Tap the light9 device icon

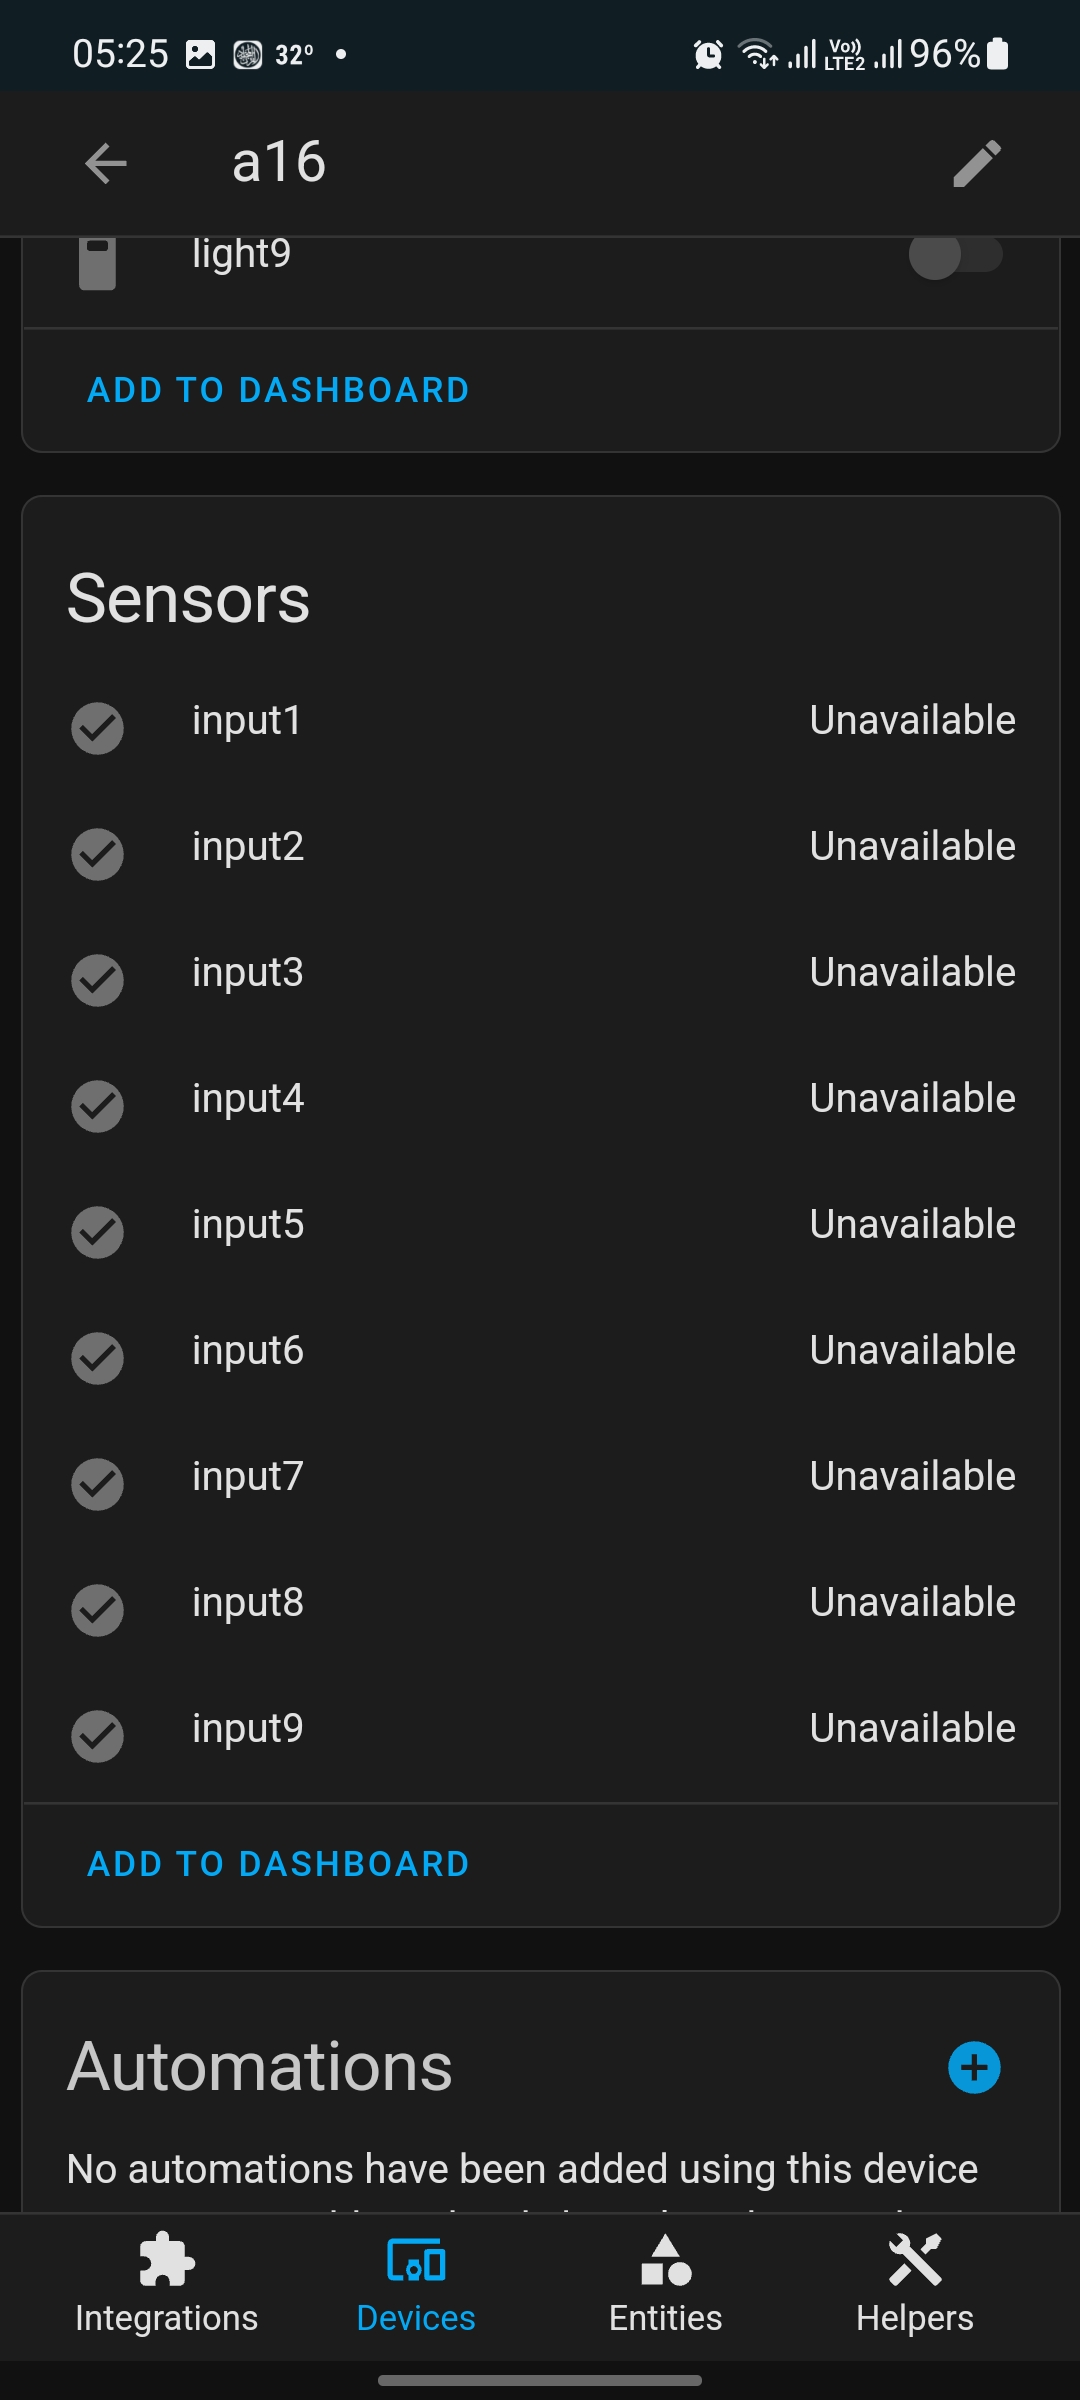point(97,263)
